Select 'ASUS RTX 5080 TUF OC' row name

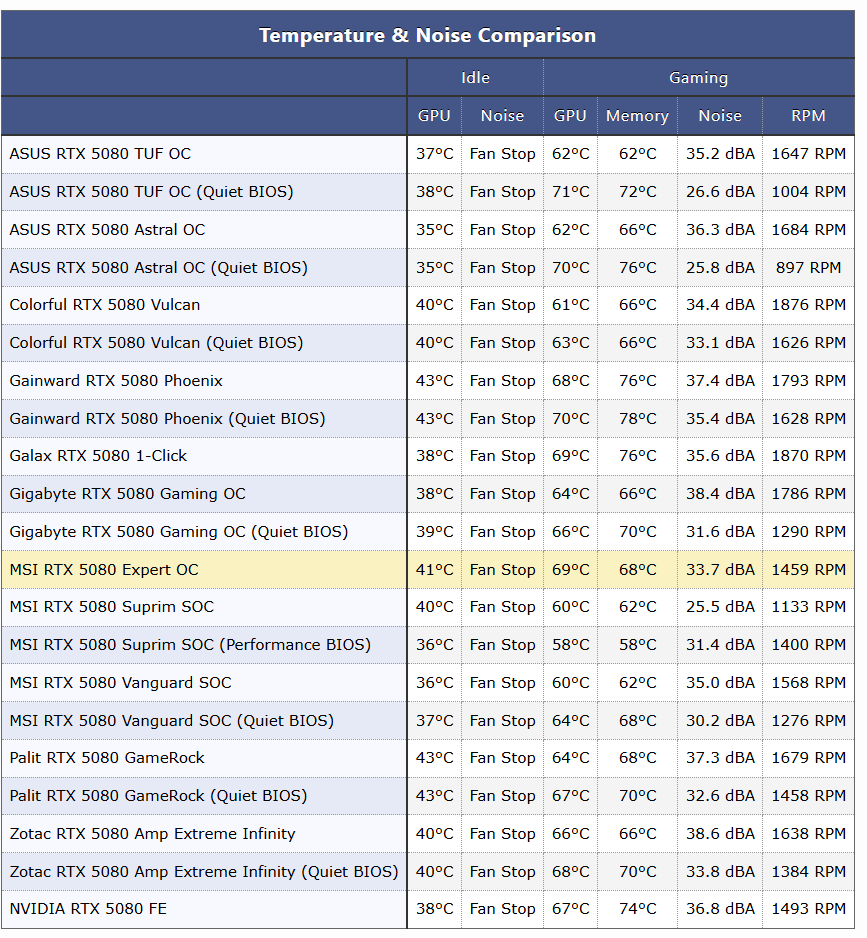pyautogui.click(x=100, y=154)
